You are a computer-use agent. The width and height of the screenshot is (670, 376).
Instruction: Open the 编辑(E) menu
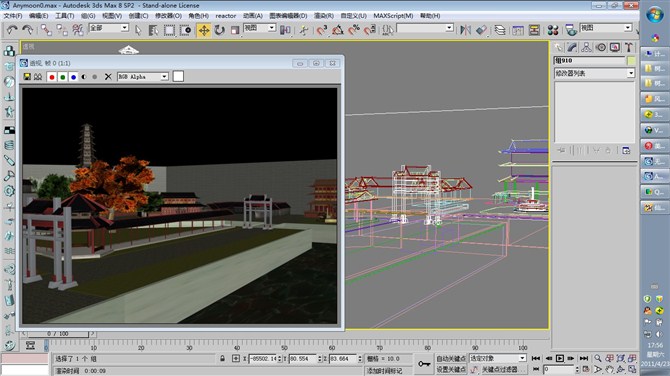pos(39,16)
